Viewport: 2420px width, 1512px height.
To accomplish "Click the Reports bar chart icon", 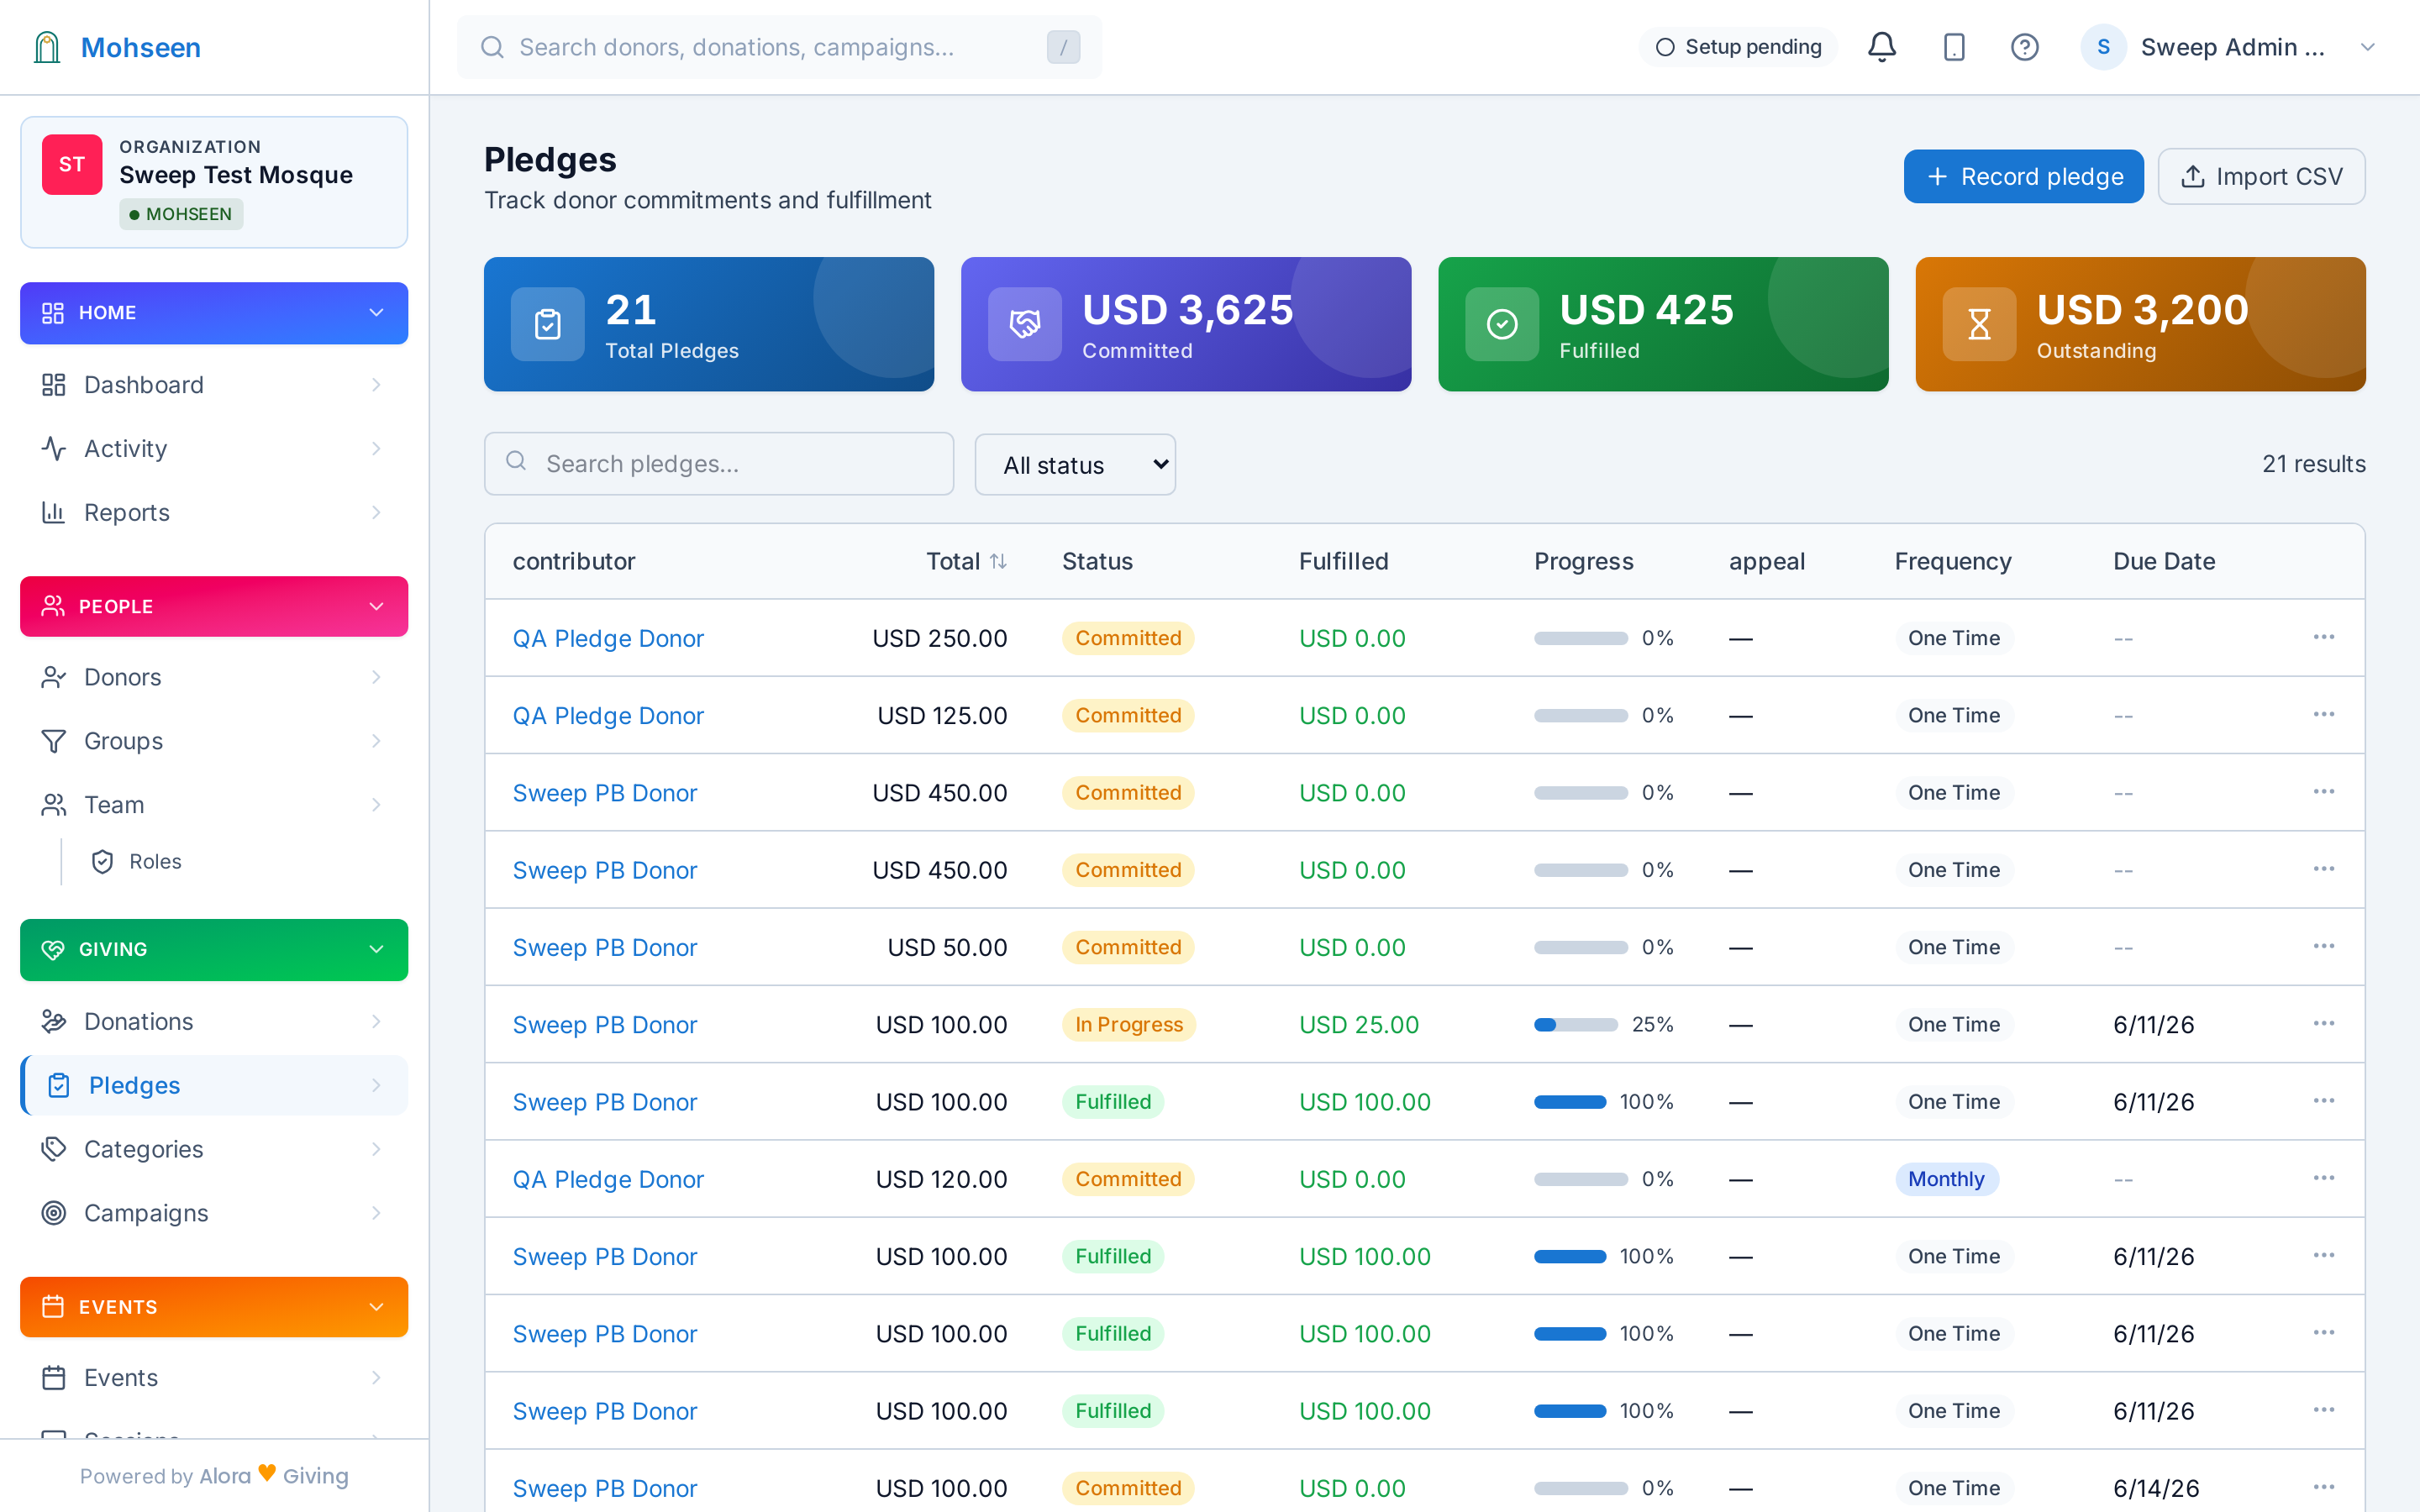I will [53, 512].
